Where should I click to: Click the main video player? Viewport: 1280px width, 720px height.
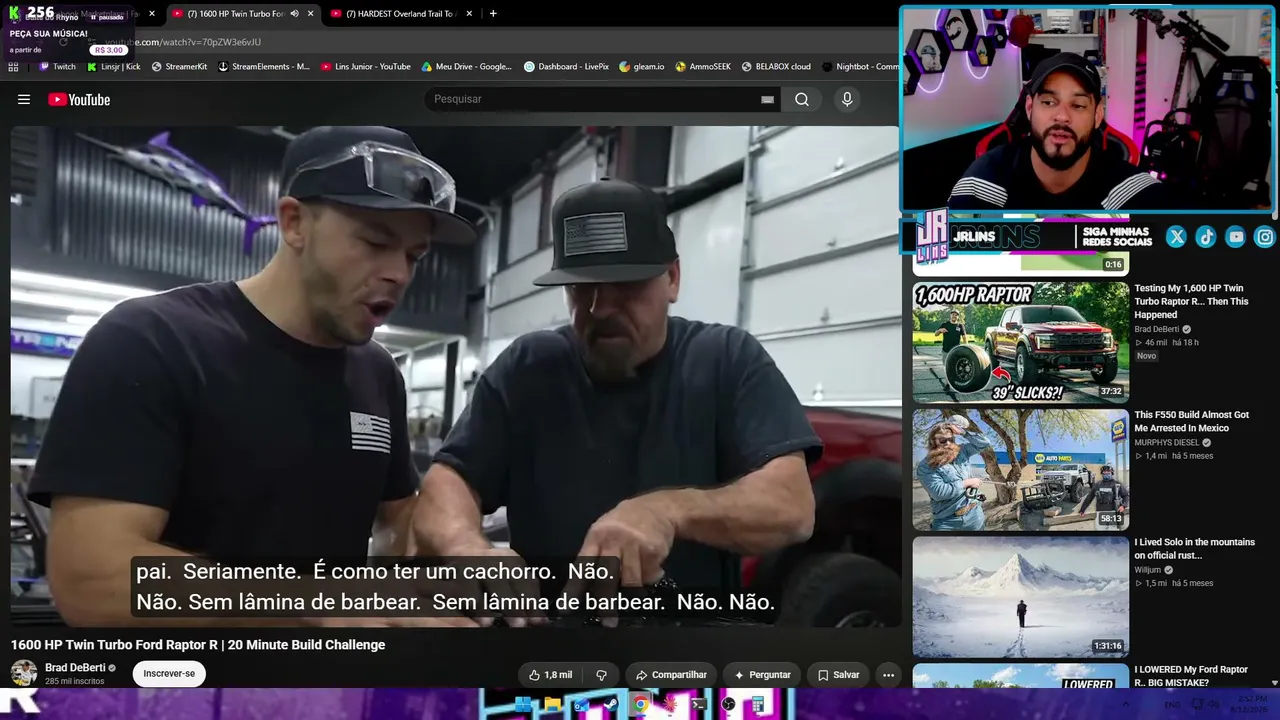[x=456, y=377]
